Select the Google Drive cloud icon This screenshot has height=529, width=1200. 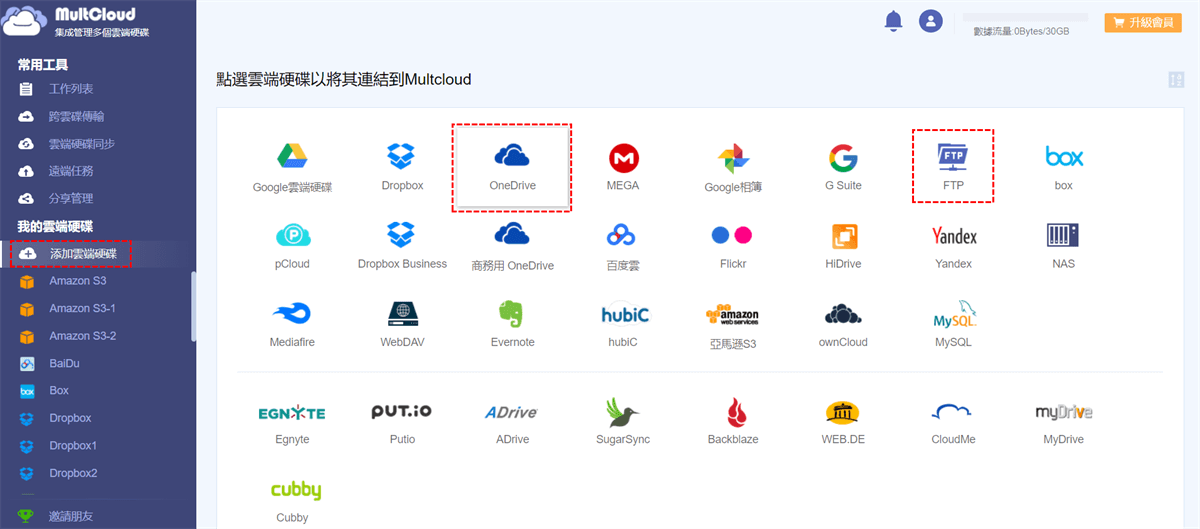point(292,157)
